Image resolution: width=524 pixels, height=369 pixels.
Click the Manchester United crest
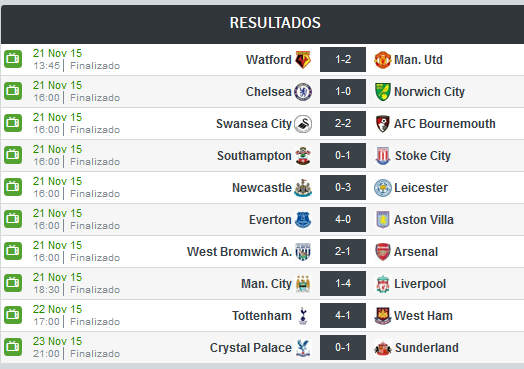click(383, 60)
